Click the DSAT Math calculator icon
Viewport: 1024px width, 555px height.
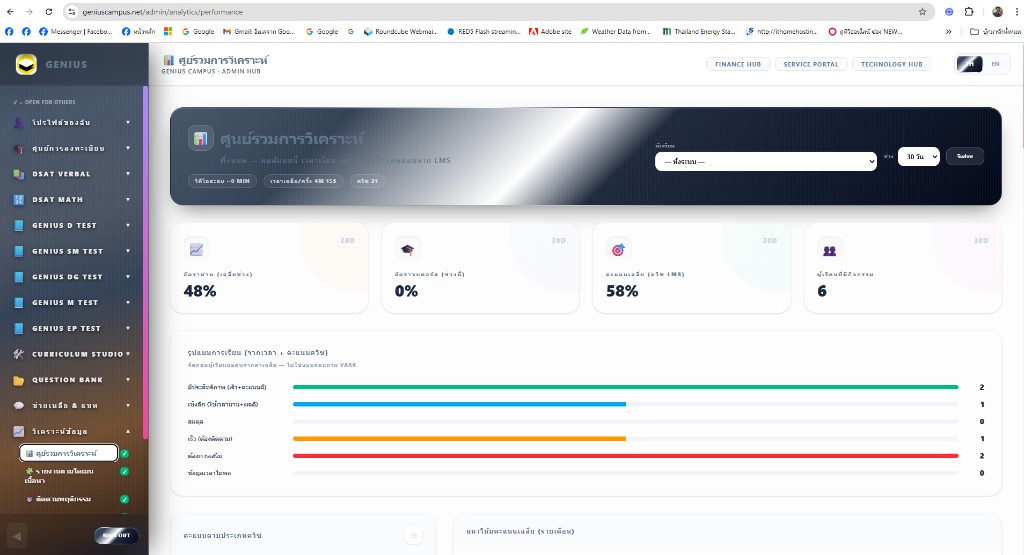(18, 200)
